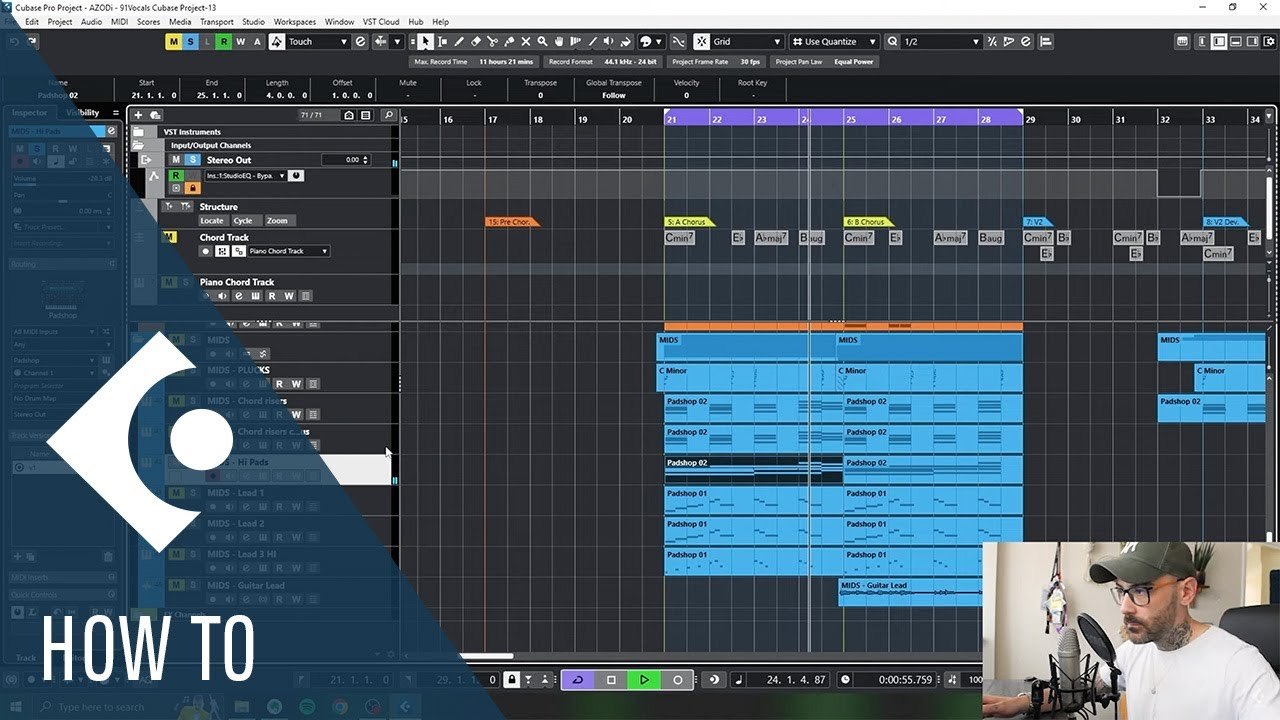Collapse the Input/Output Channels folder
1280x720 pixels.
point(139,145)
